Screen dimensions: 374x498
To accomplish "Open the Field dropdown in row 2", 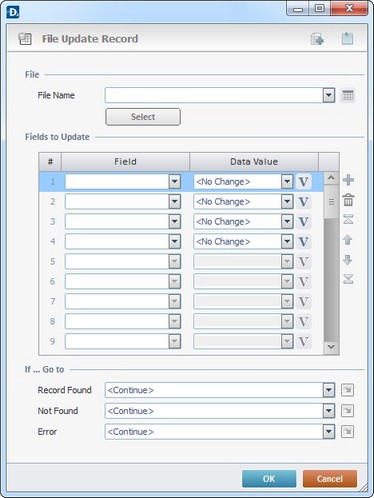I will tap(174, 202).
